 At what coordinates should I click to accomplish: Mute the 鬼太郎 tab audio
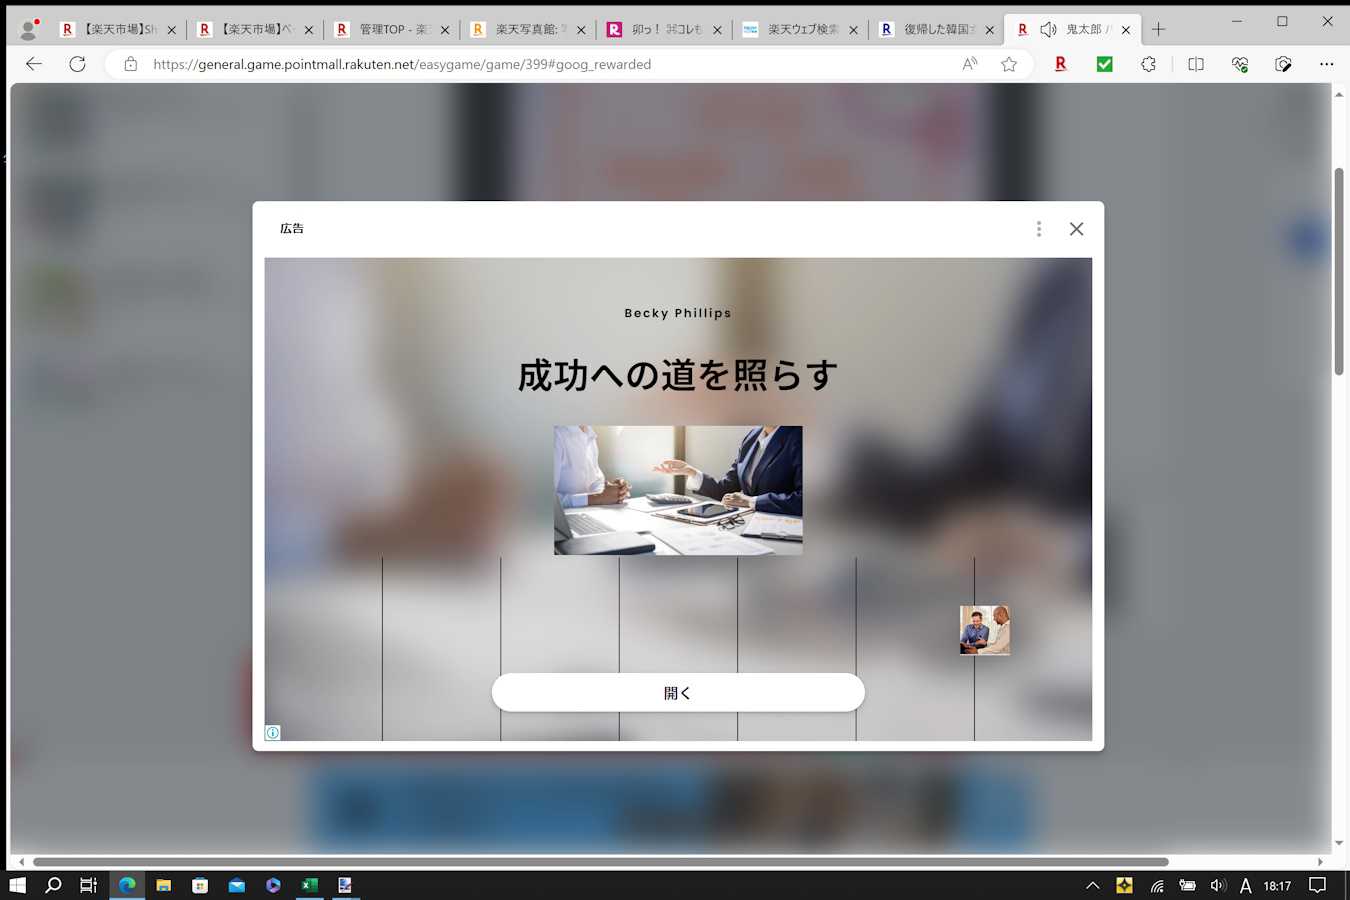[1048, 30]
